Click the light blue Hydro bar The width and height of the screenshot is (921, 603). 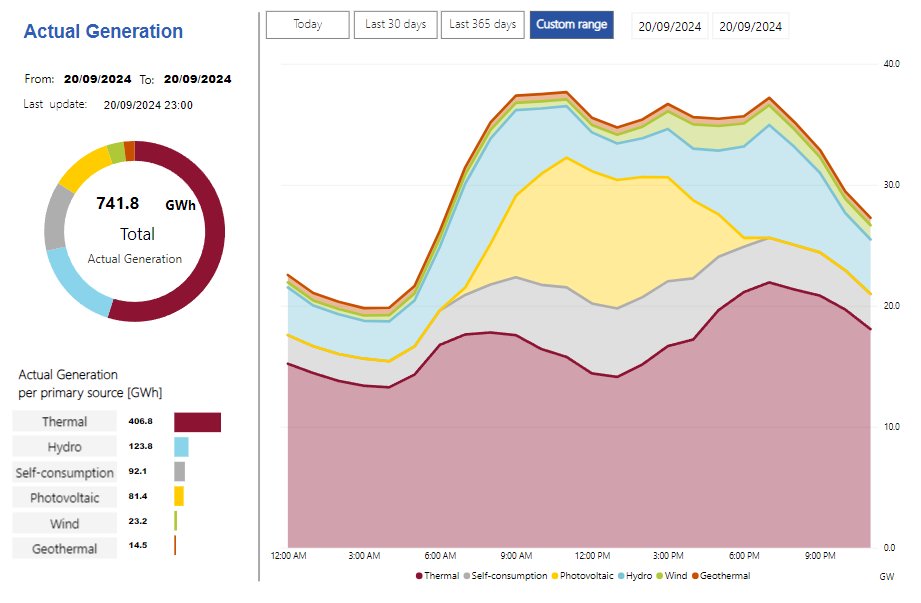point(181,447)
